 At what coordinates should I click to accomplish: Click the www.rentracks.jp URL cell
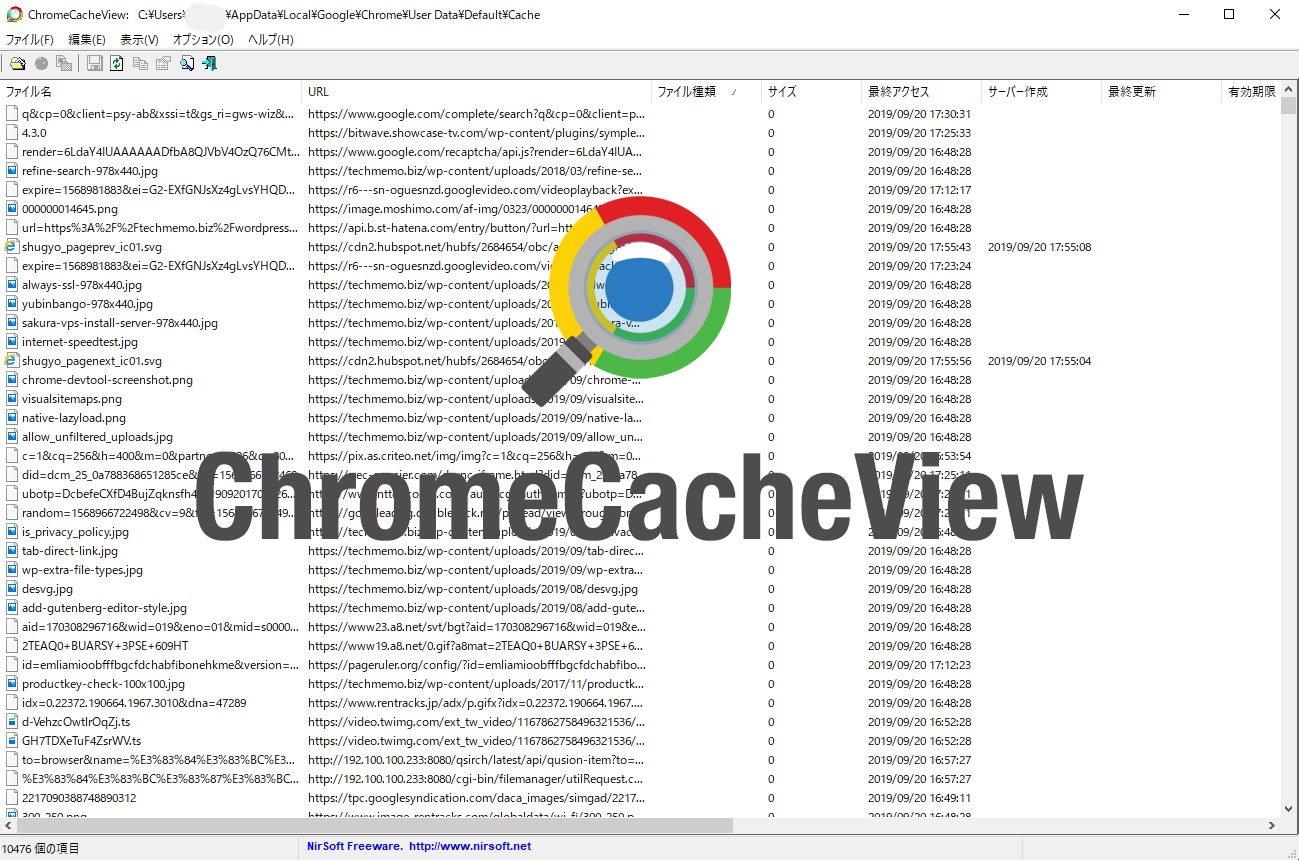pyautogui.click(x=476, y=703)
